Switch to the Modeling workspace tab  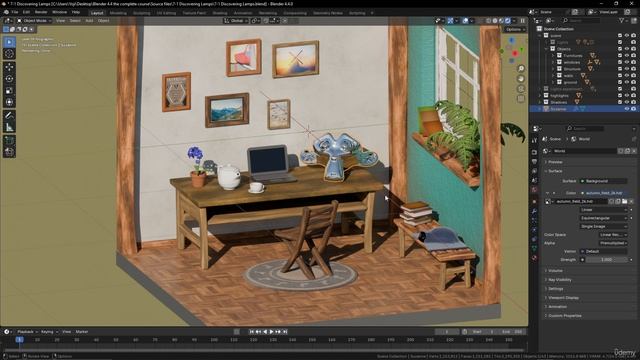click(118, 13)
